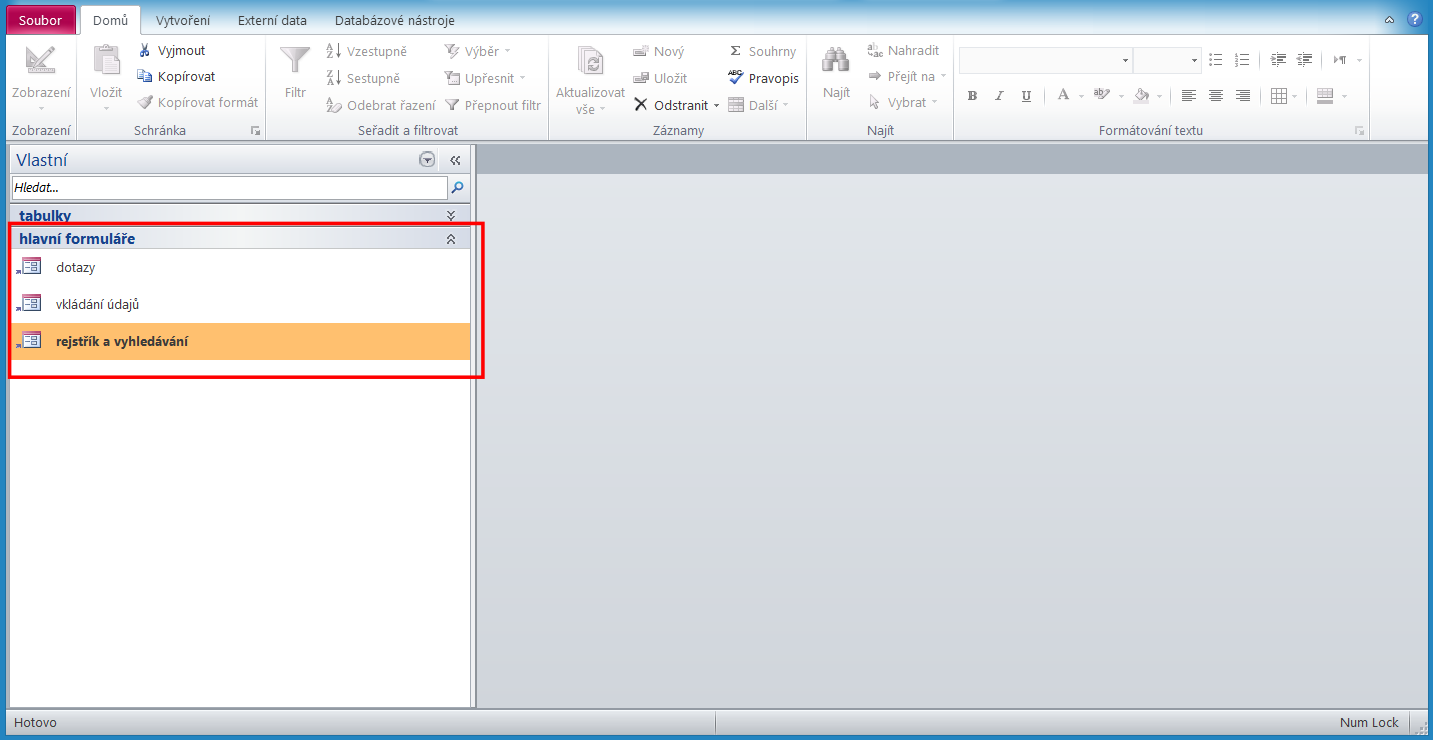Collapse the hlavní formuláře group

tap(450, 239)
